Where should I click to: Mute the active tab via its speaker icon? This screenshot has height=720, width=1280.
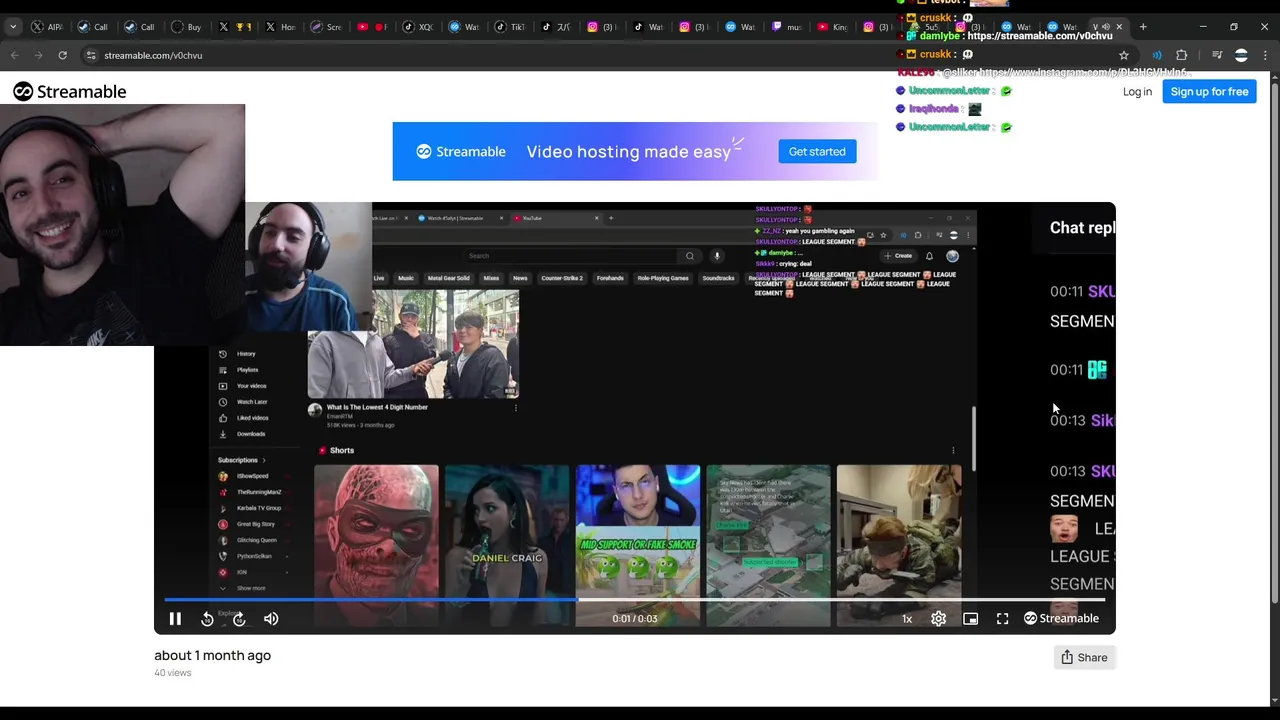click(1105, 27)
